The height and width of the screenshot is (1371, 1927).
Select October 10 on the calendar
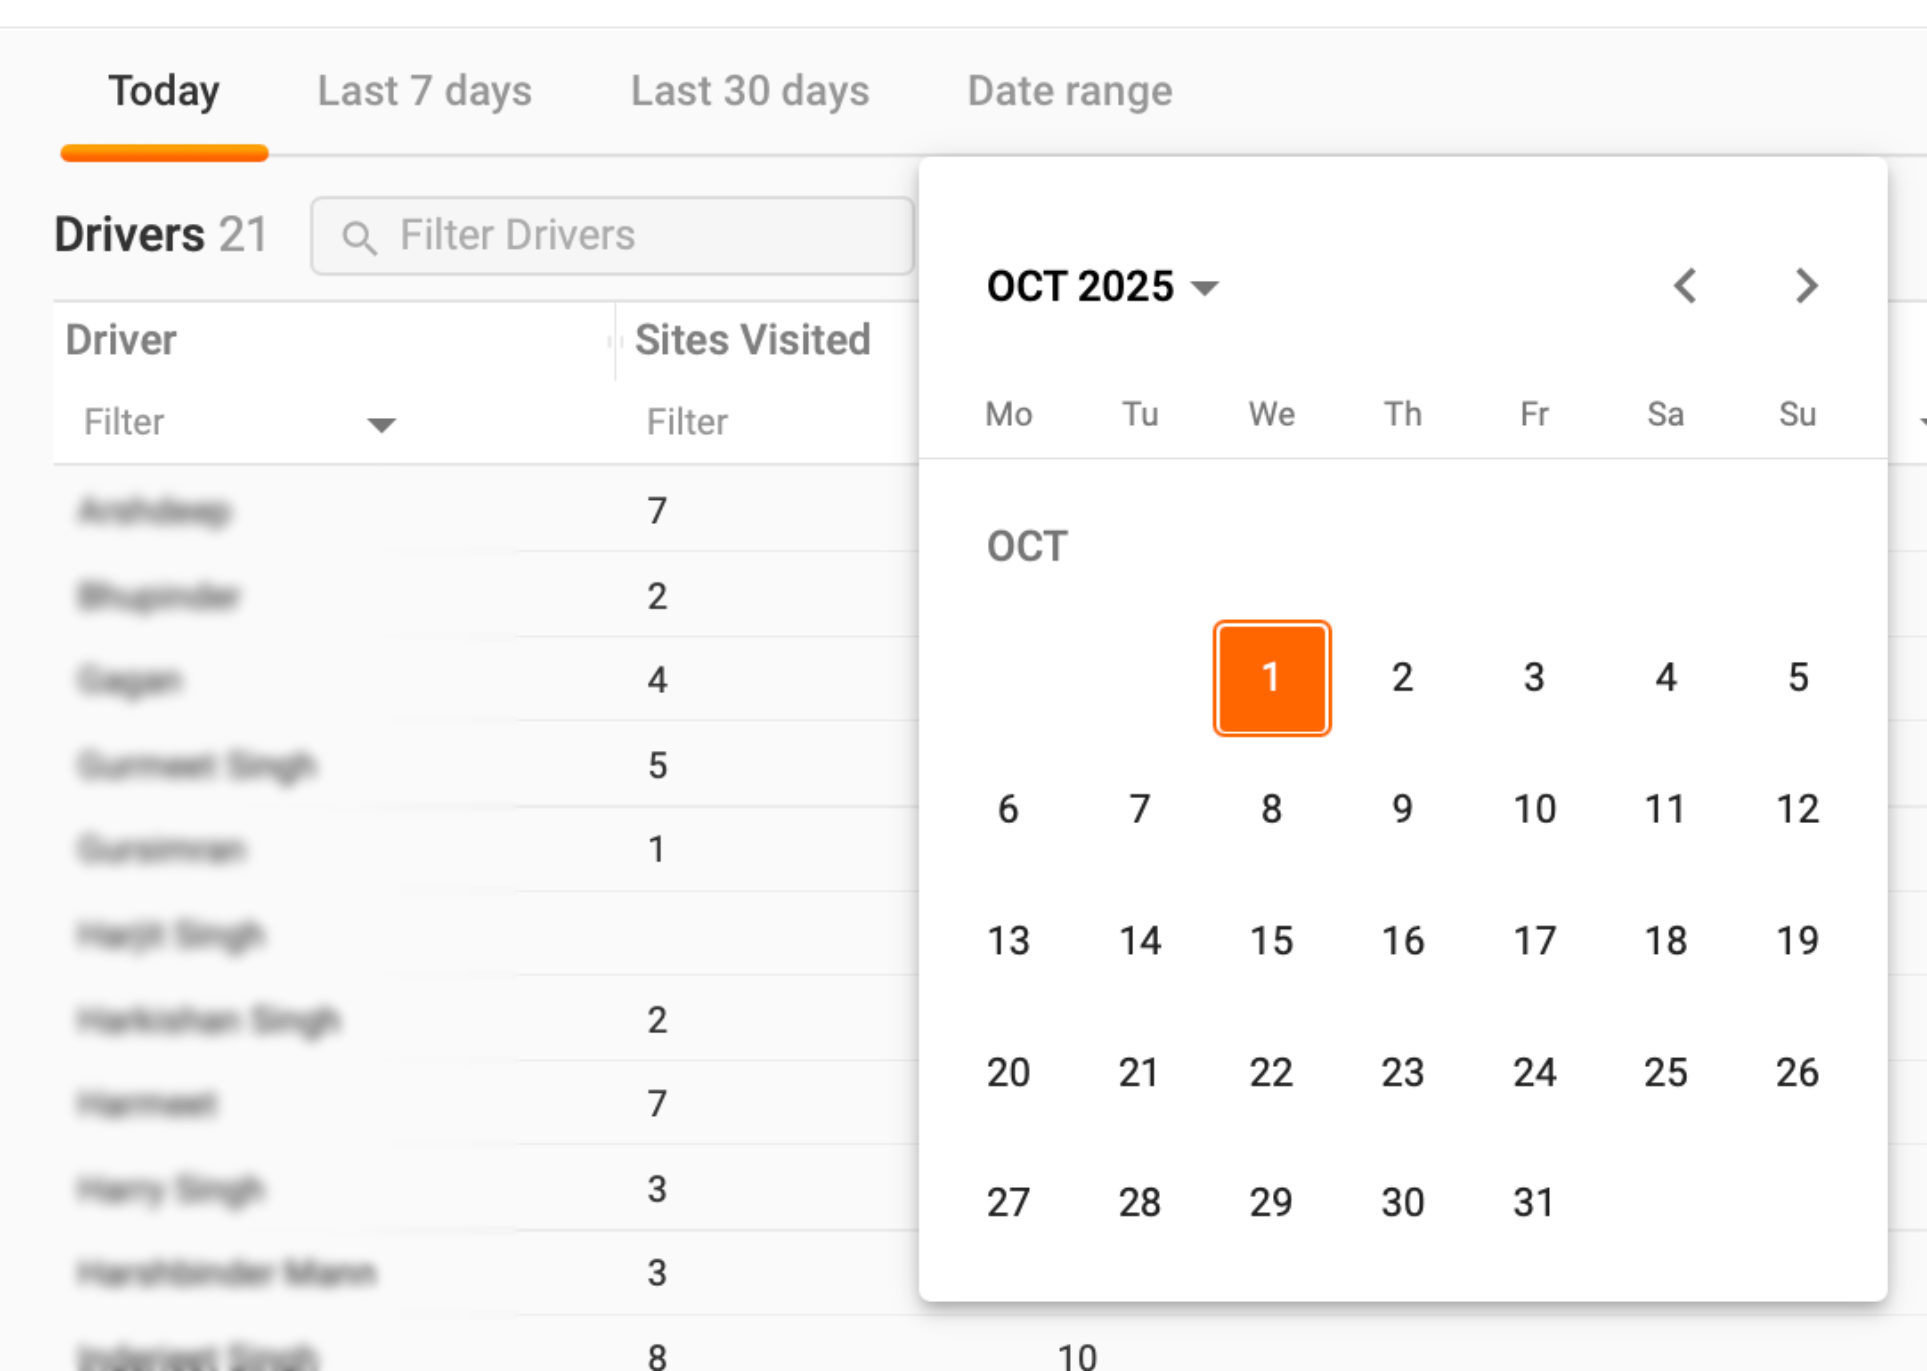1533,809
